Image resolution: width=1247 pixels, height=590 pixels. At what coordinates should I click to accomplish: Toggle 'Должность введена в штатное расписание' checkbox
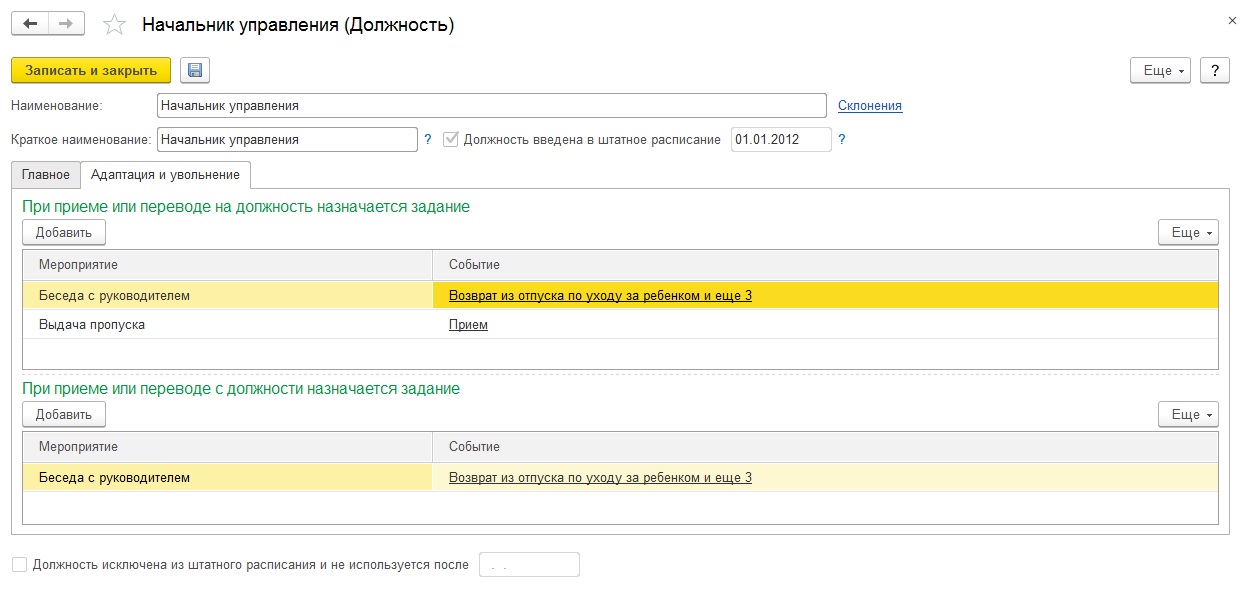[x=451, y=140]
